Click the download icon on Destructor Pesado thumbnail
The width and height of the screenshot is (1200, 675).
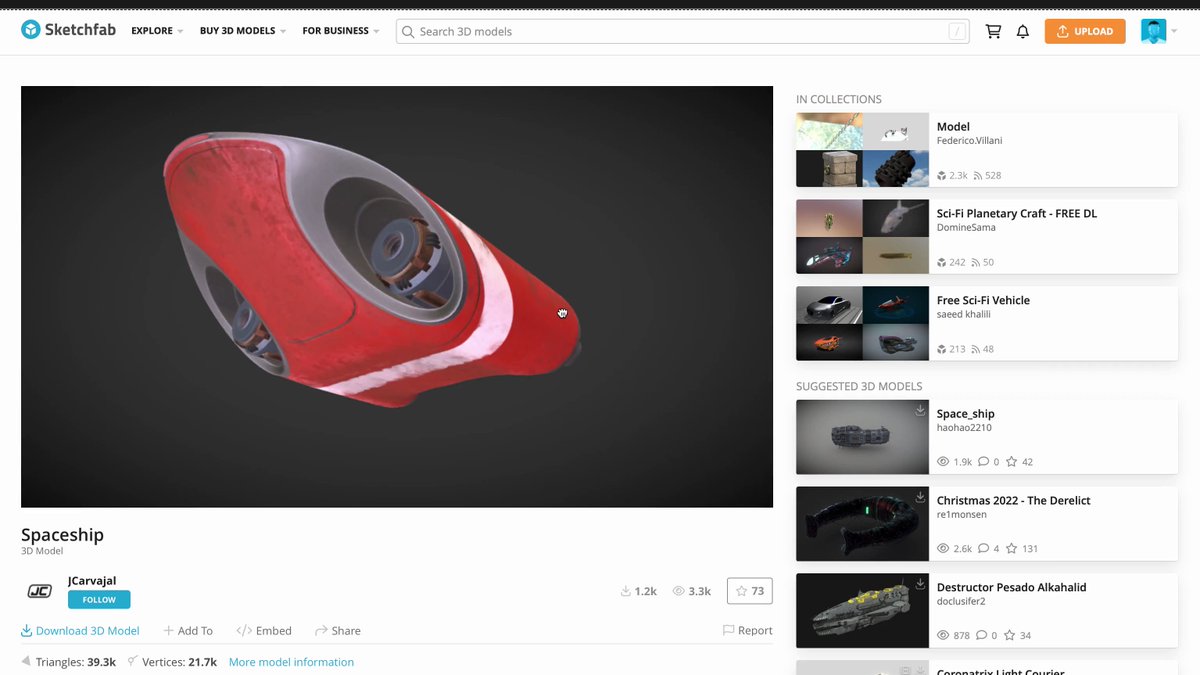(x=920, y=584)
